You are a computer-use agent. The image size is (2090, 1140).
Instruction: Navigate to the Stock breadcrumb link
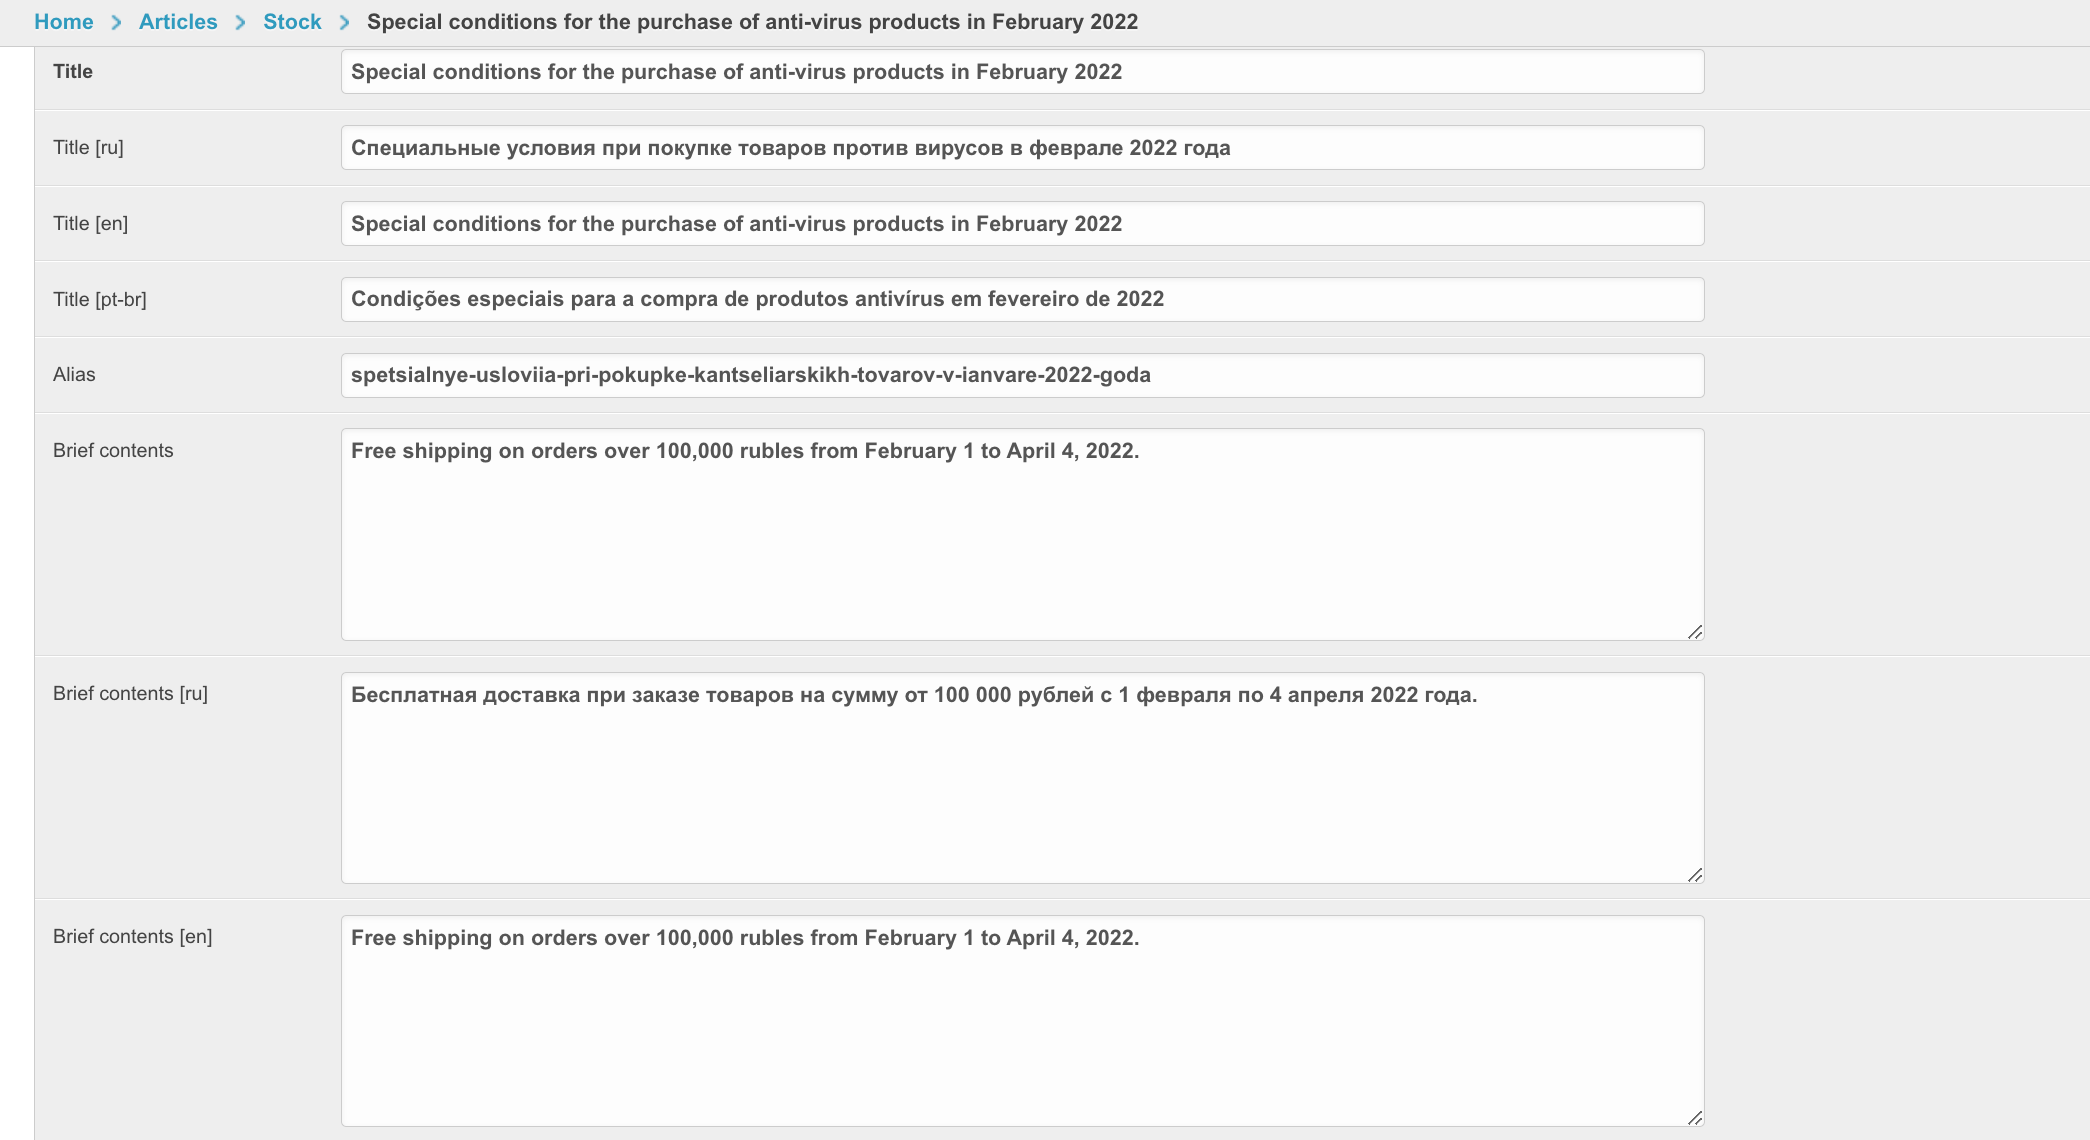coord(292,22)
